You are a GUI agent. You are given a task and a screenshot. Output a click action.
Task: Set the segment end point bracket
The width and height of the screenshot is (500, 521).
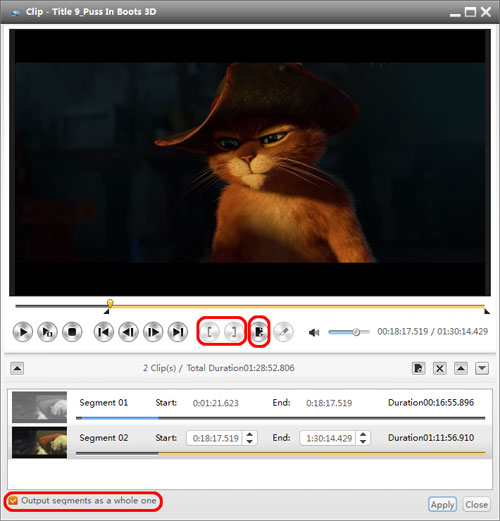[234, 332]
